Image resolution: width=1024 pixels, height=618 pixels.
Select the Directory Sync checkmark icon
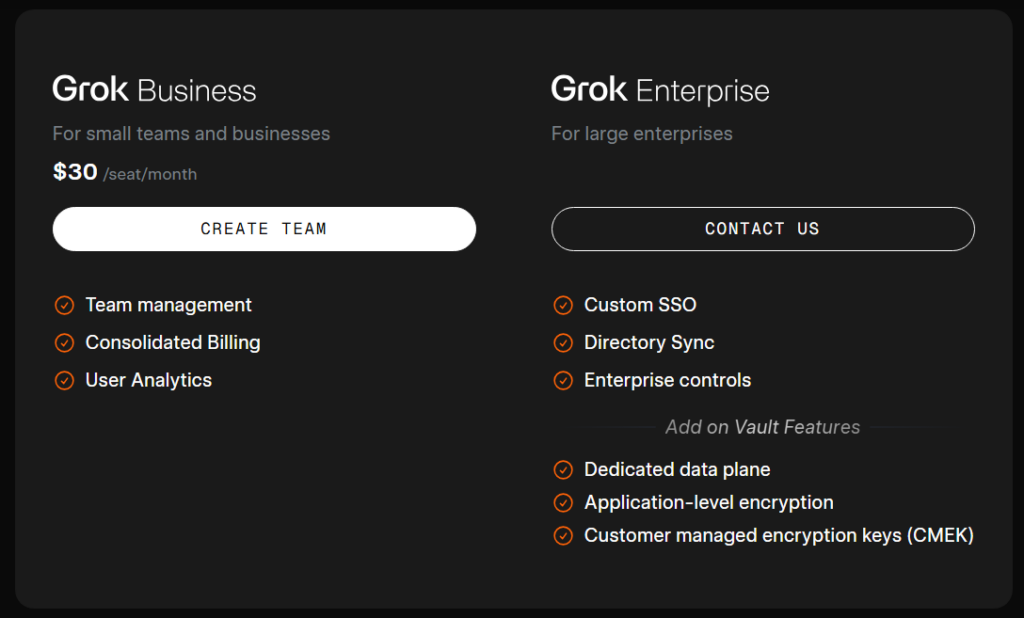563,342
